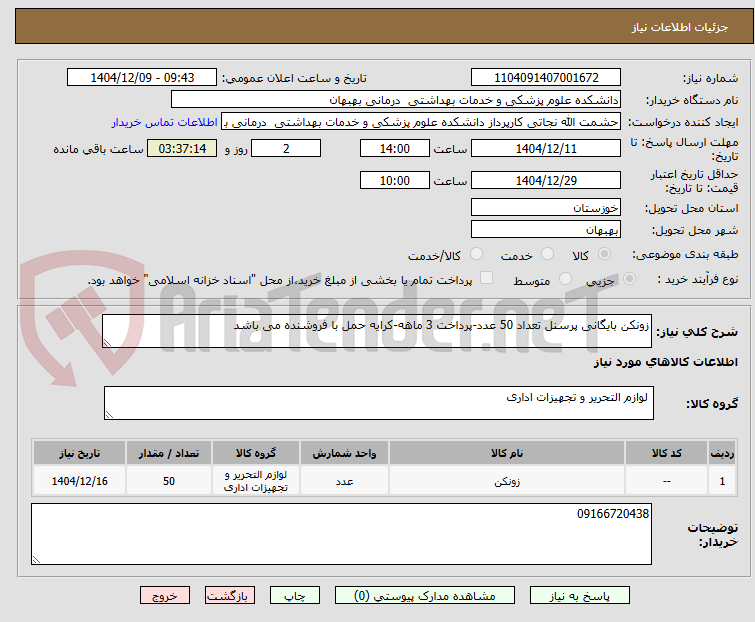Click the delivery province field خوزستان

pyautogui.click(x=546, y=207)
